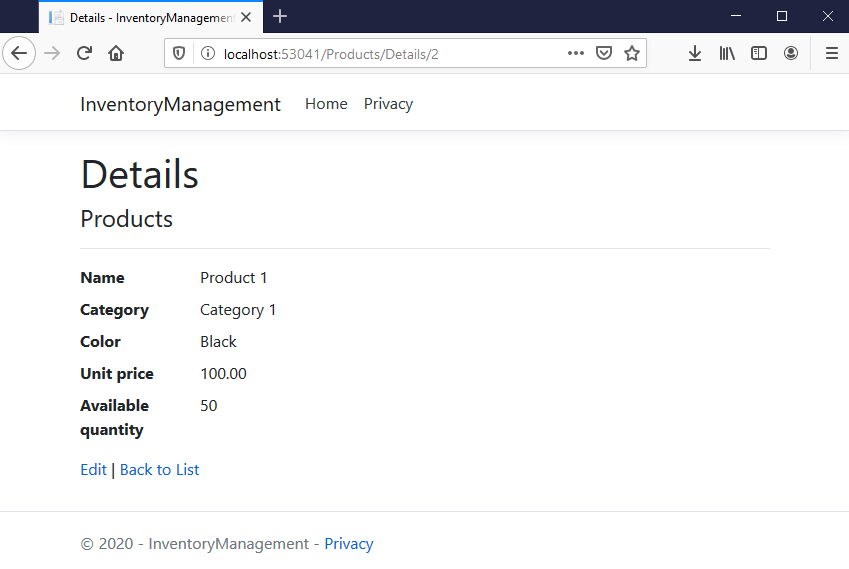The image size is (849, 569).
Task: Reload the current page
Action: [x=84, y=54]
